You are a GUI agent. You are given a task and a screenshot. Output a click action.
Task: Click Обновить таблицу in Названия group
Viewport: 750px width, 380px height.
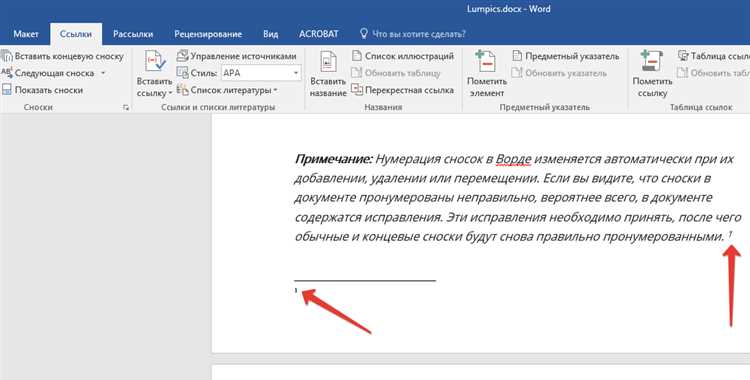click(403, 73)
